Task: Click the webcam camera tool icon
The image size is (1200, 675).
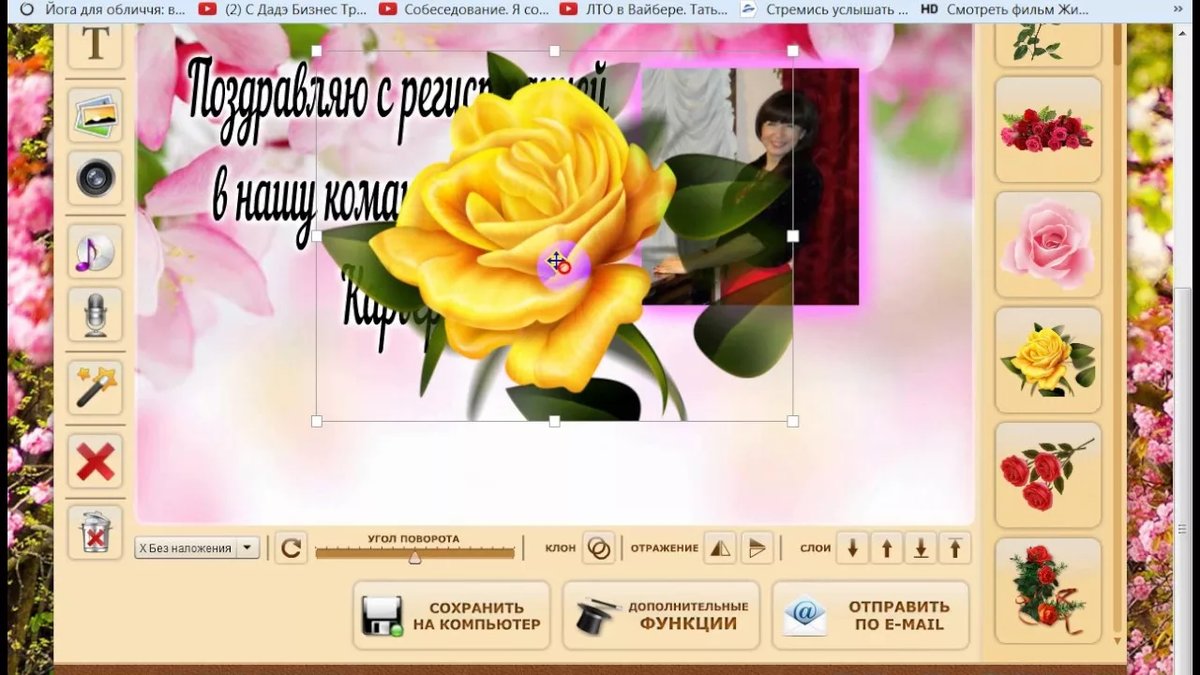Action: [x=95, y=179]
